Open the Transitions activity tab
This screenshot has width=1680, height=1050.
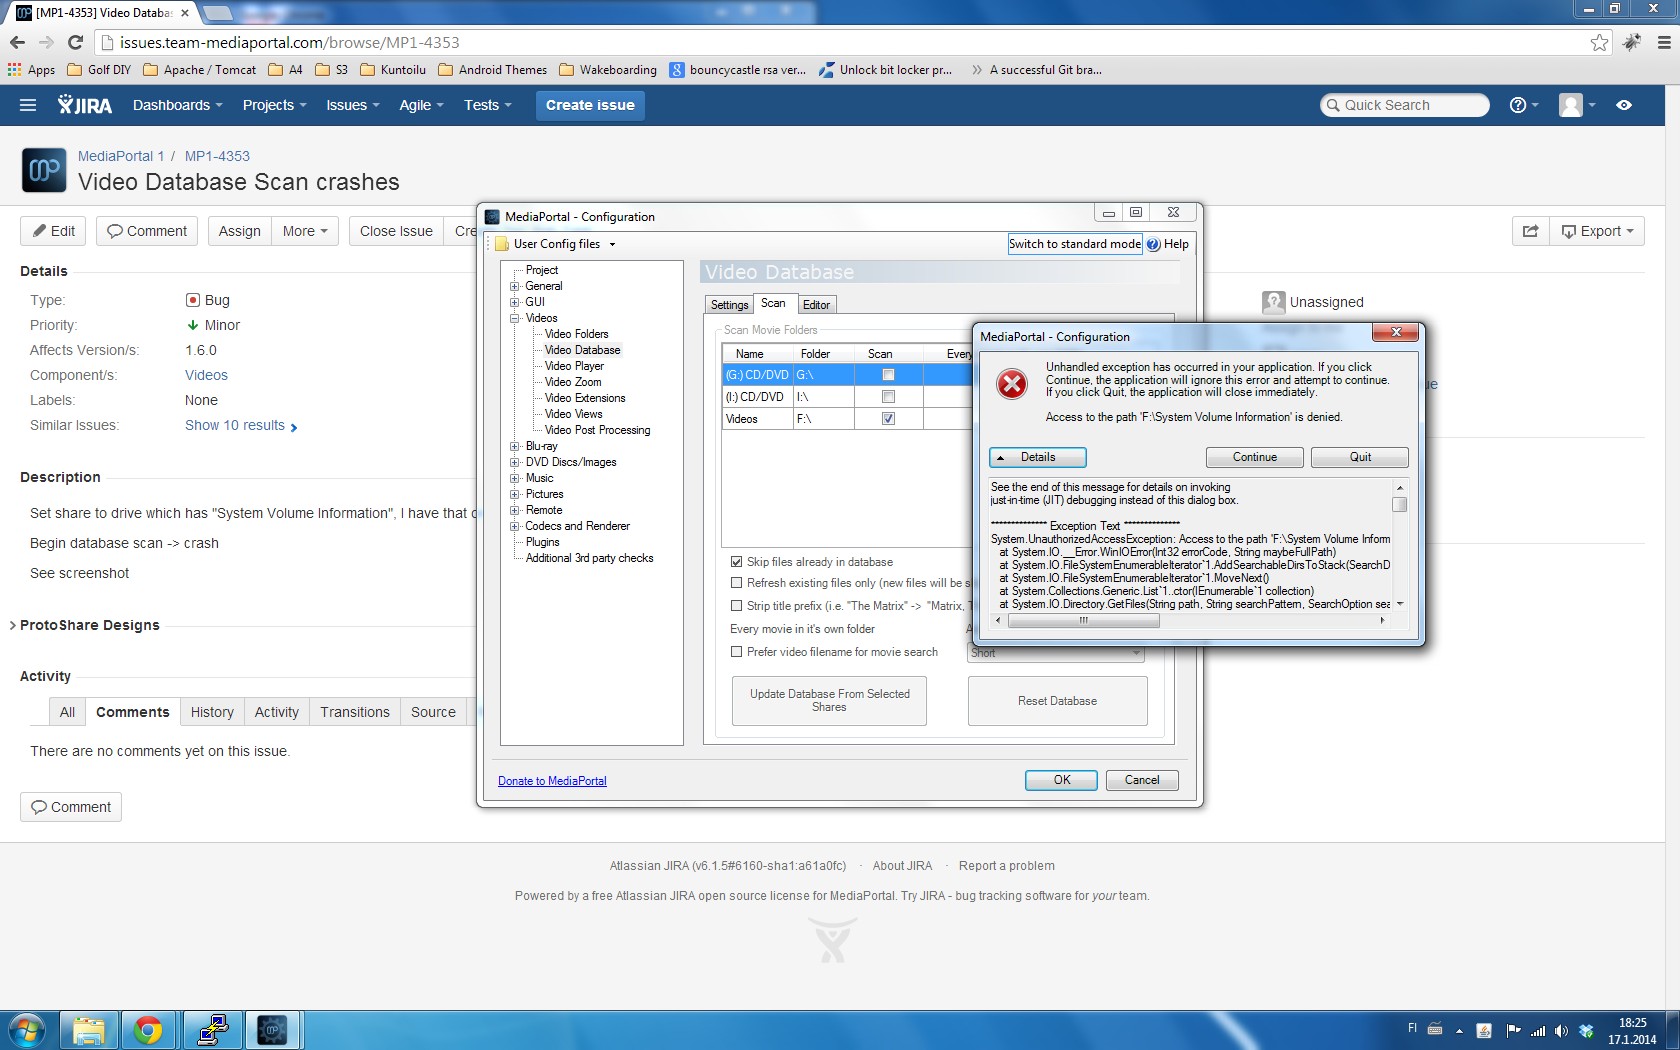(355, 712)
